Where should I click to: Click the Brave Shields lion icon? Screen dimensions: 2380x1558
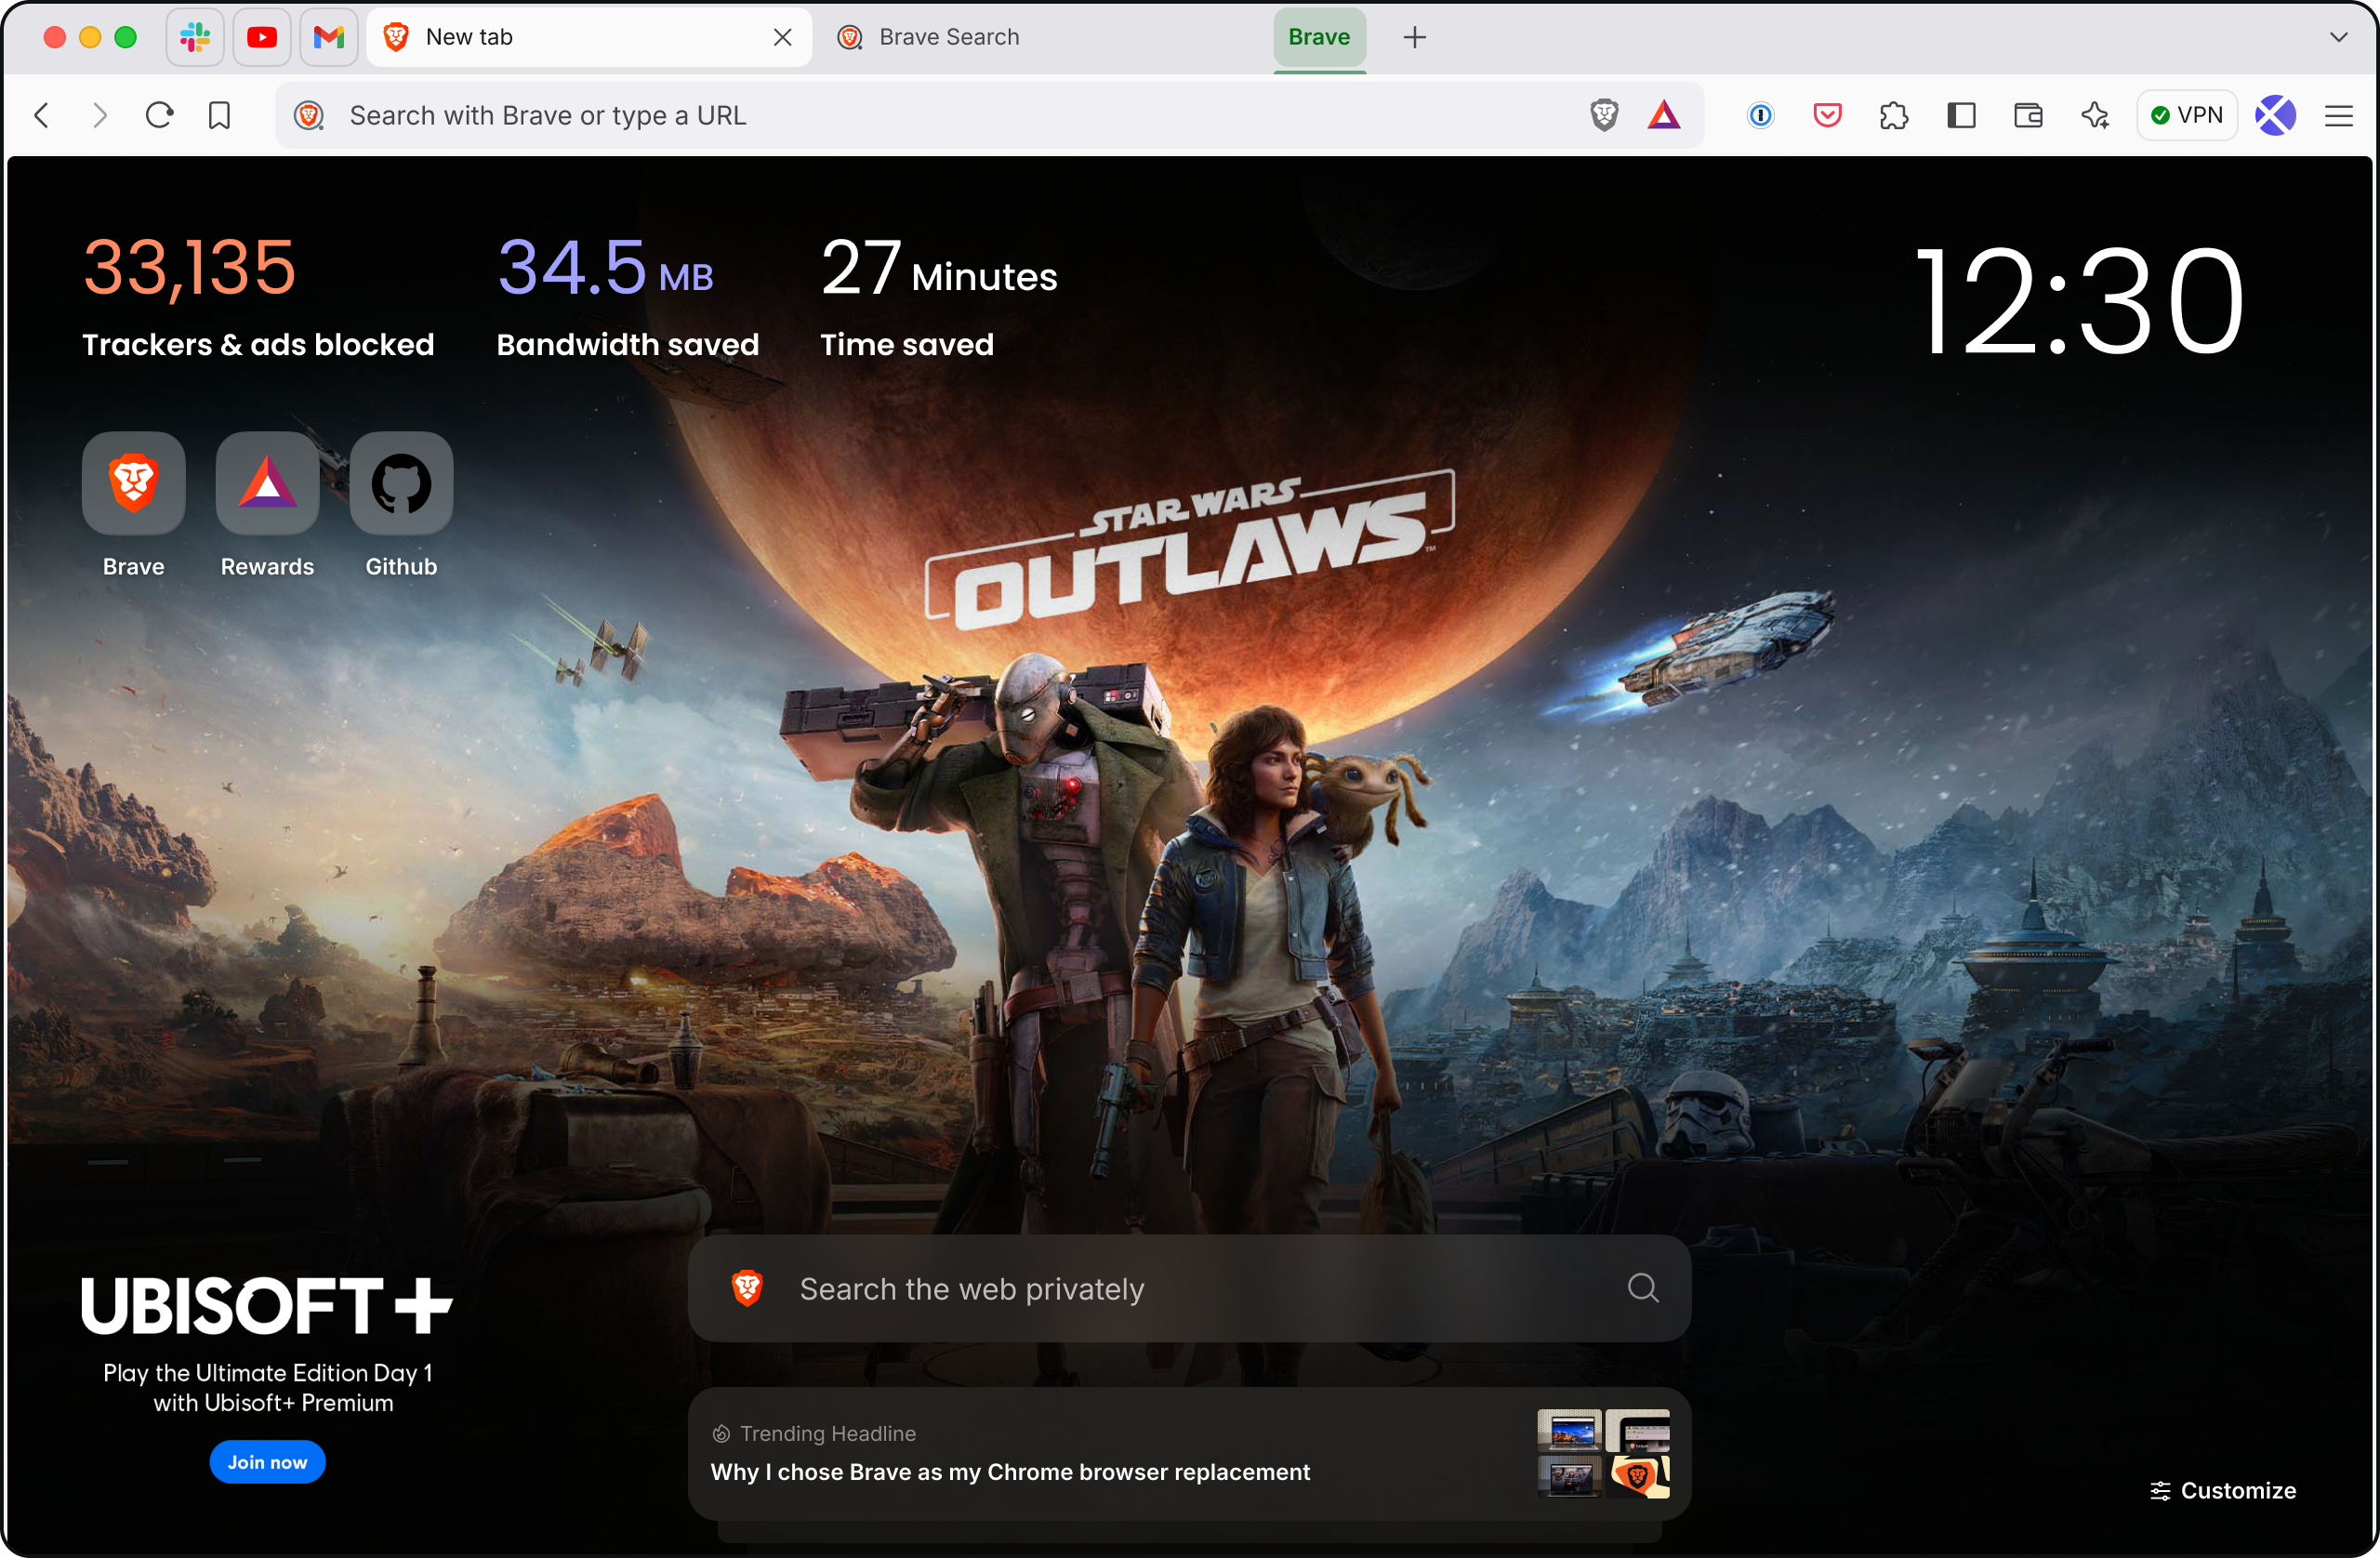pyautogui.click(x=1604, y=115)
